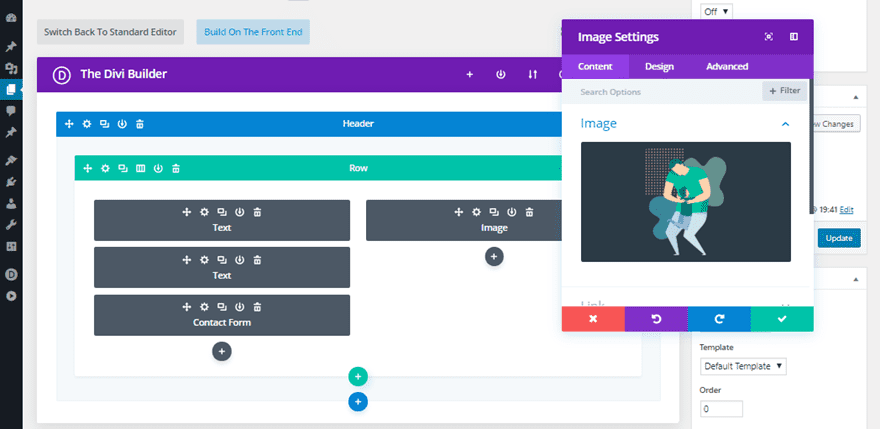The height and width of the screenshot is (429, 880).
Task: Open Divi menu in WordPress sidebar
Action: click(x=11, y=275)
